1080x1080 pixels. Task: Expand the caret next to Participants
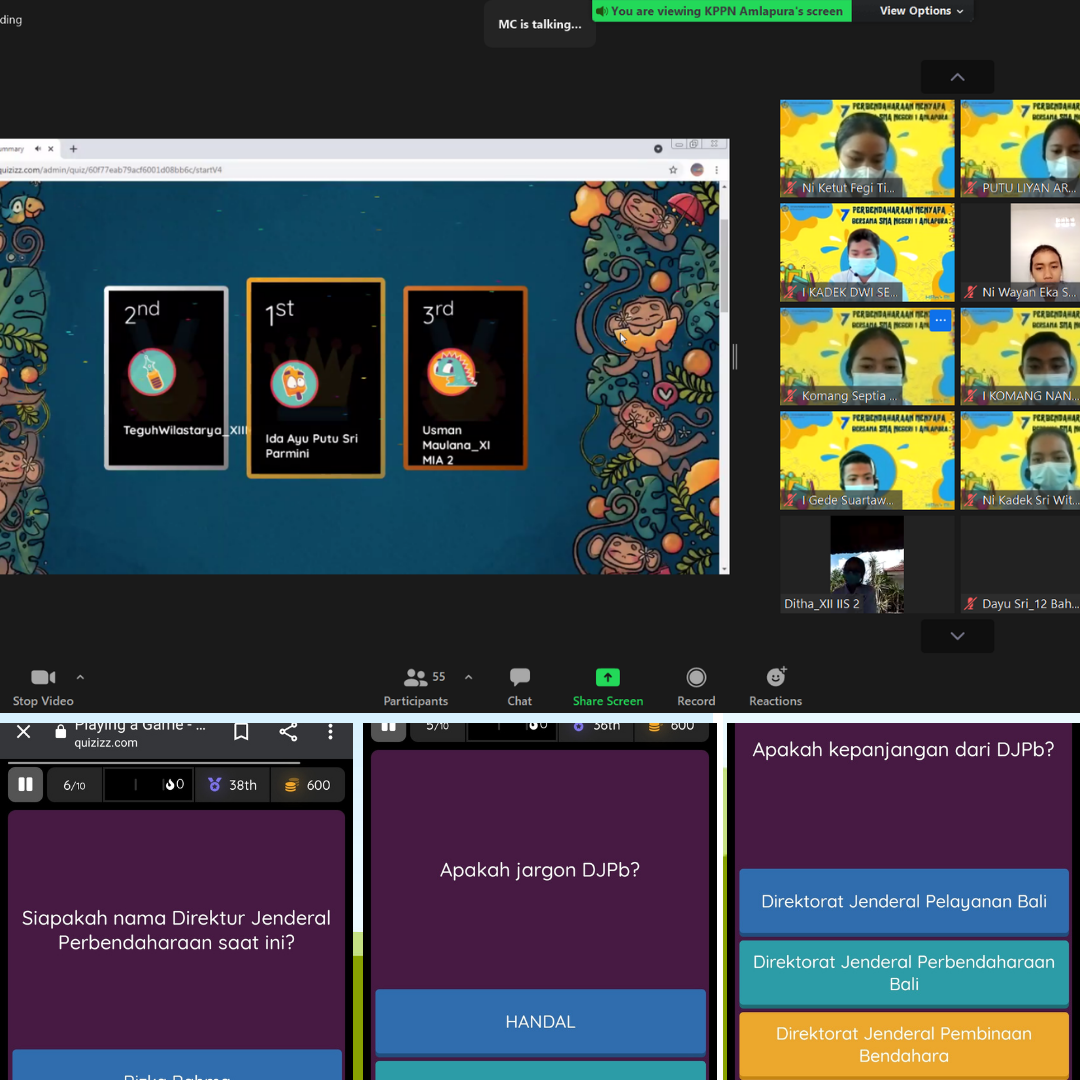(x=468, y=678)
